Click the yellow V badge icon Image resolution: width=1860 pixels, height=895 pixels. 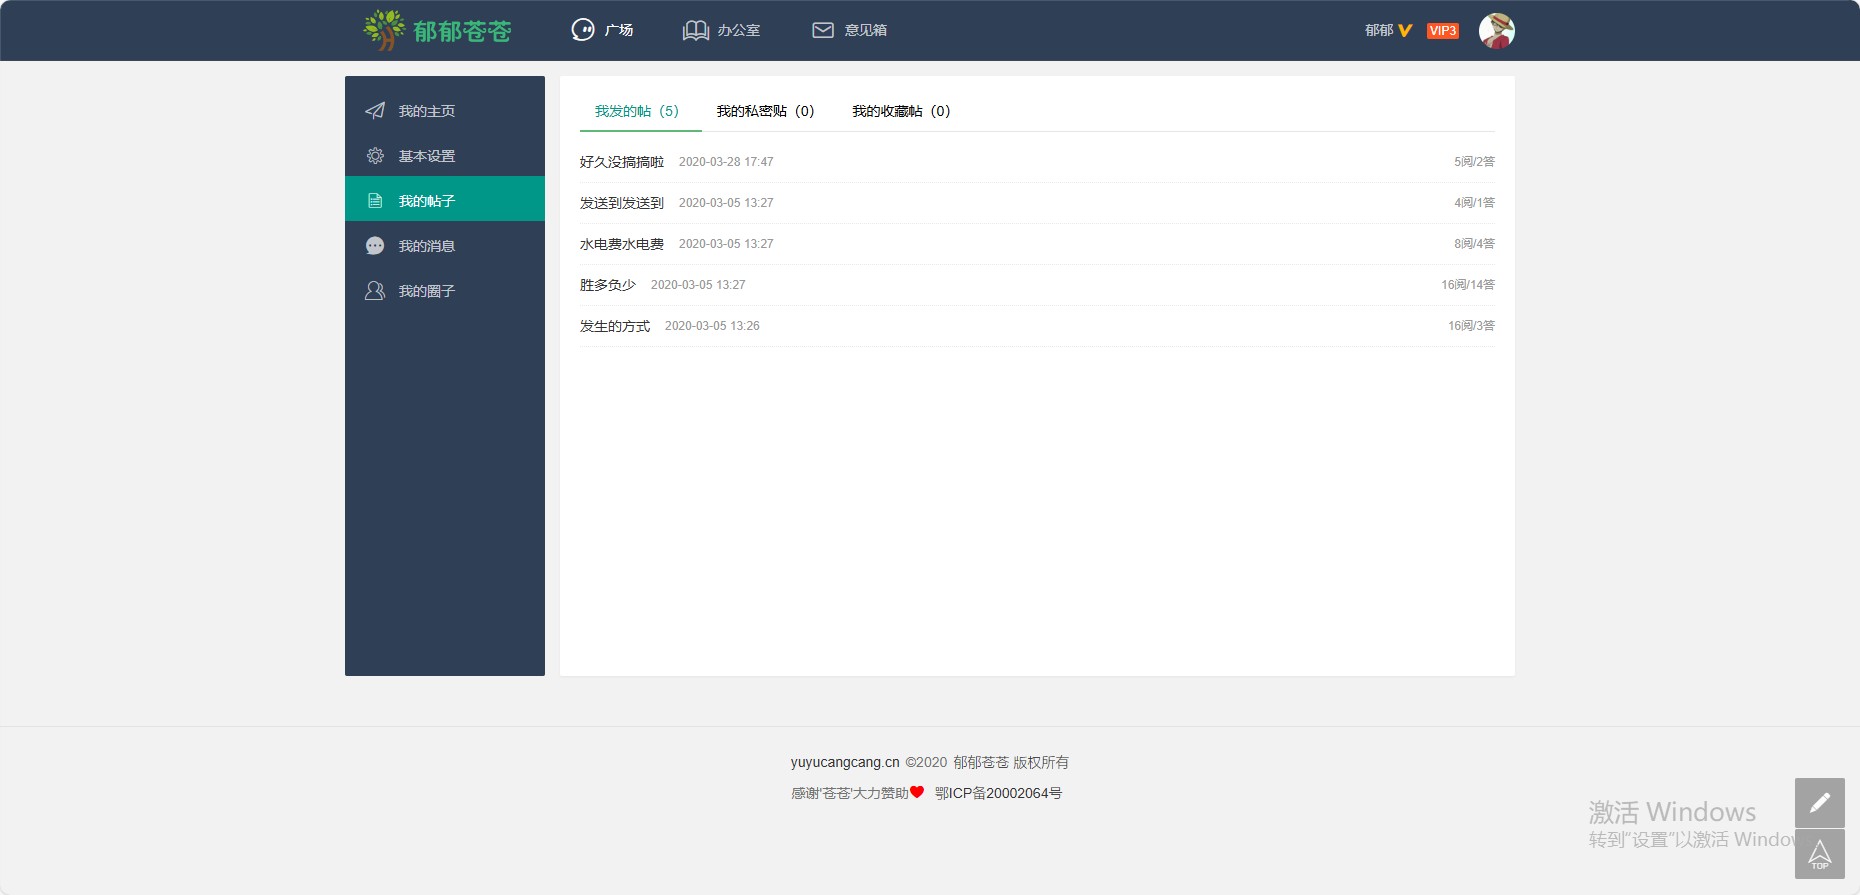[x=1405, y=30]
